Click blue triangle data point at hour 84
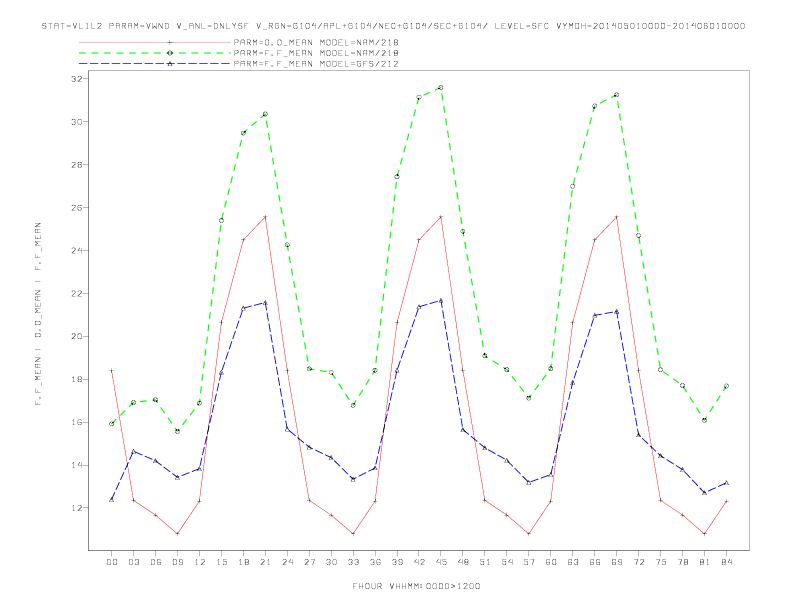The height and width of the screenshot is (612, 792). [726, 483]
